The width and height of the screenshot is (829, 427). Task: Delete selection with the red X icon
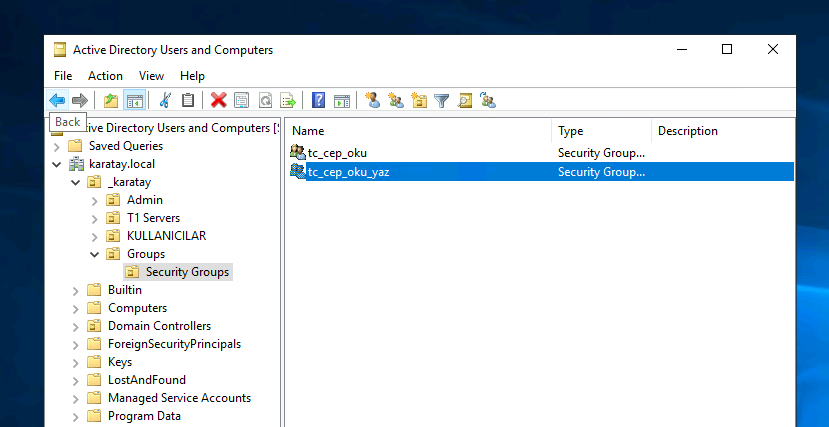[x=218, y=100]
